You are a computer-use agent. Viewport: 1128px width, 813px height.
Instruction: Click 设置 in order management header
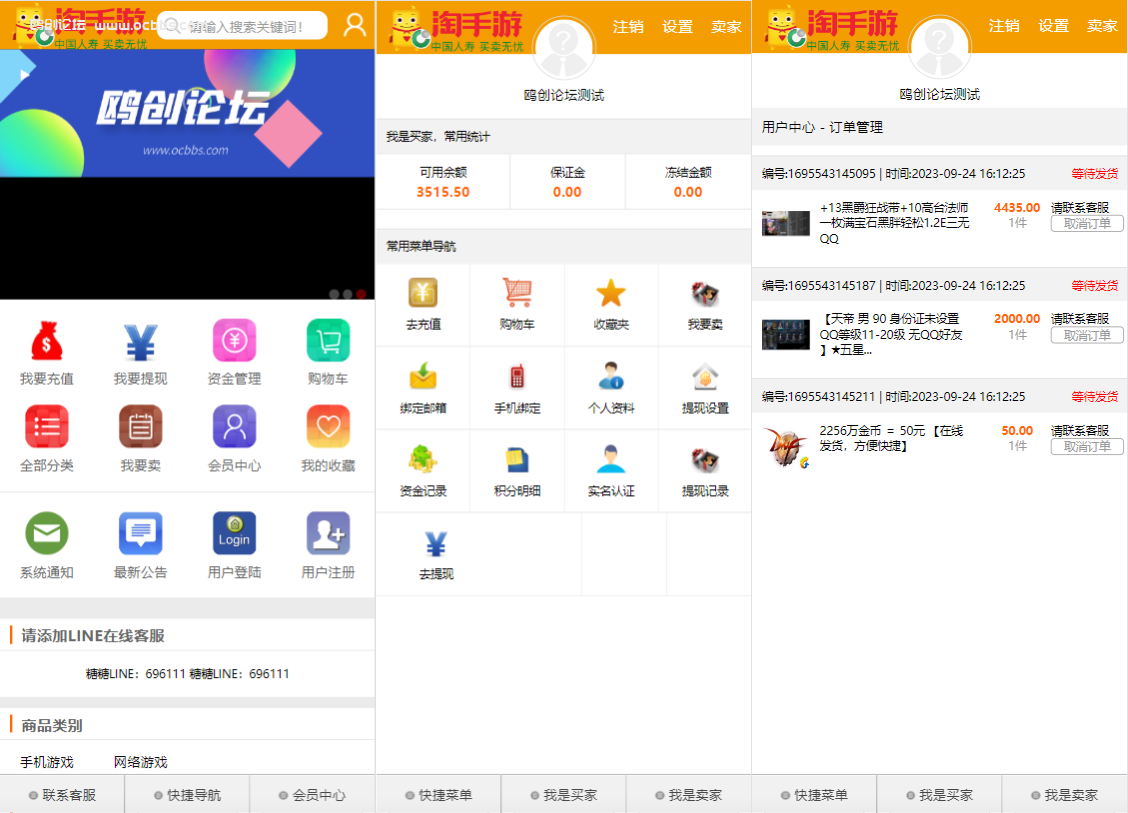pos(1053,26)
